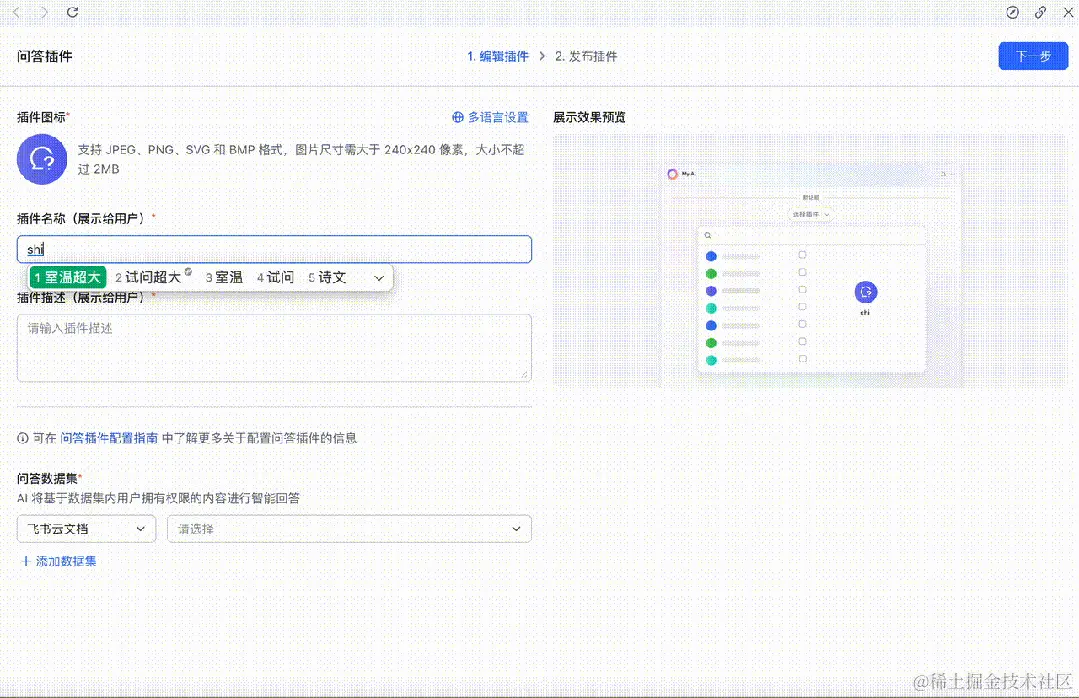Select step 2. 发布插件
This screenshot has width=1079, height=698.
(x=586, y=56)
